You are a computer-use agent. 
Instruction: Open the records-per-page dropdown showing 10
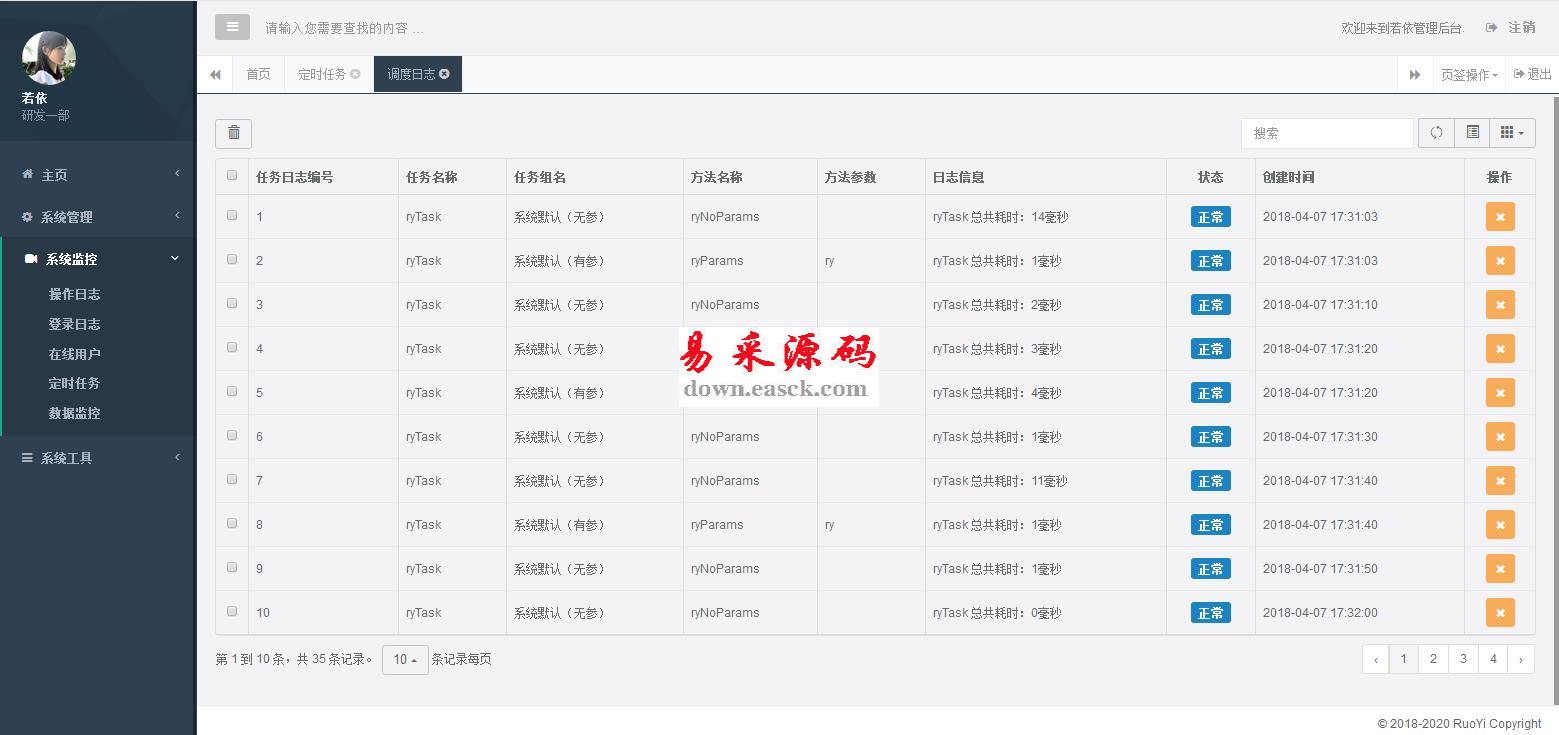pos(405,660)
